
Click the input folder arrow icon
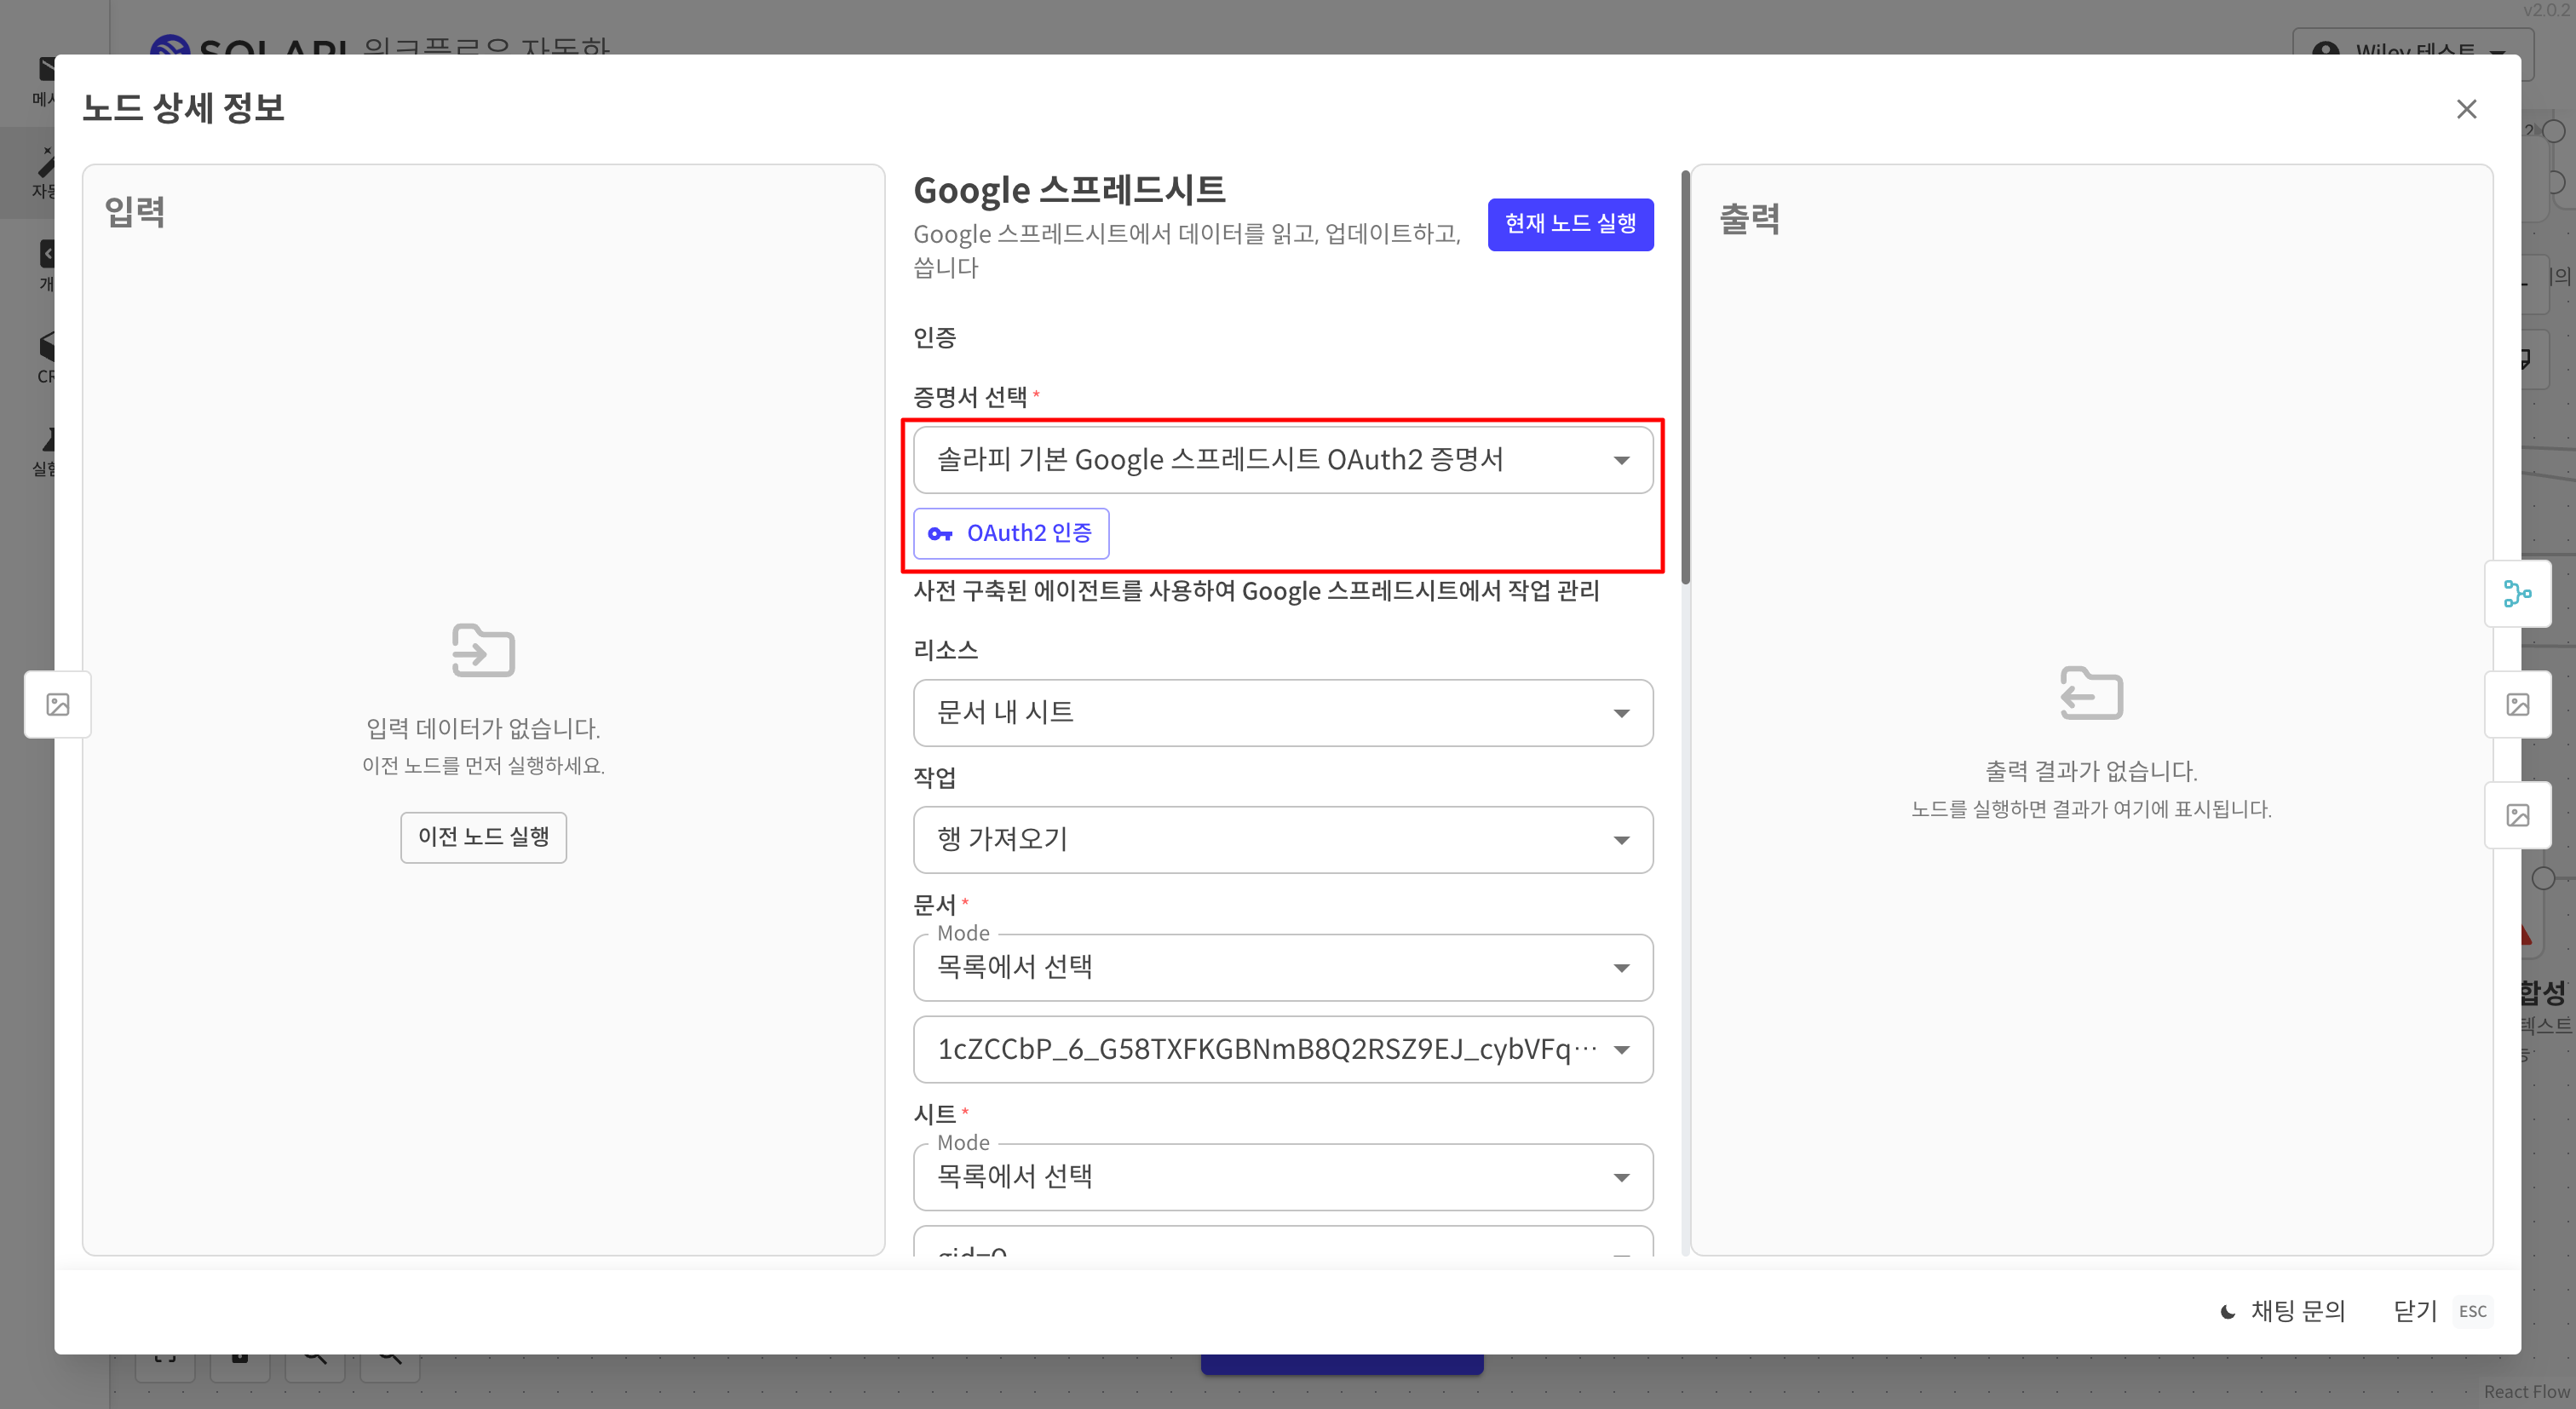483,651
